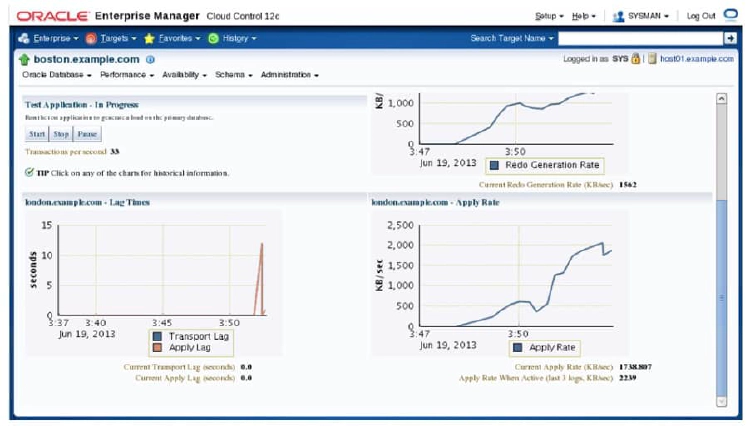Click the SYSMAN user icon
The height and width of the screenshot is (427, 750).
click(x=618, y=16)
